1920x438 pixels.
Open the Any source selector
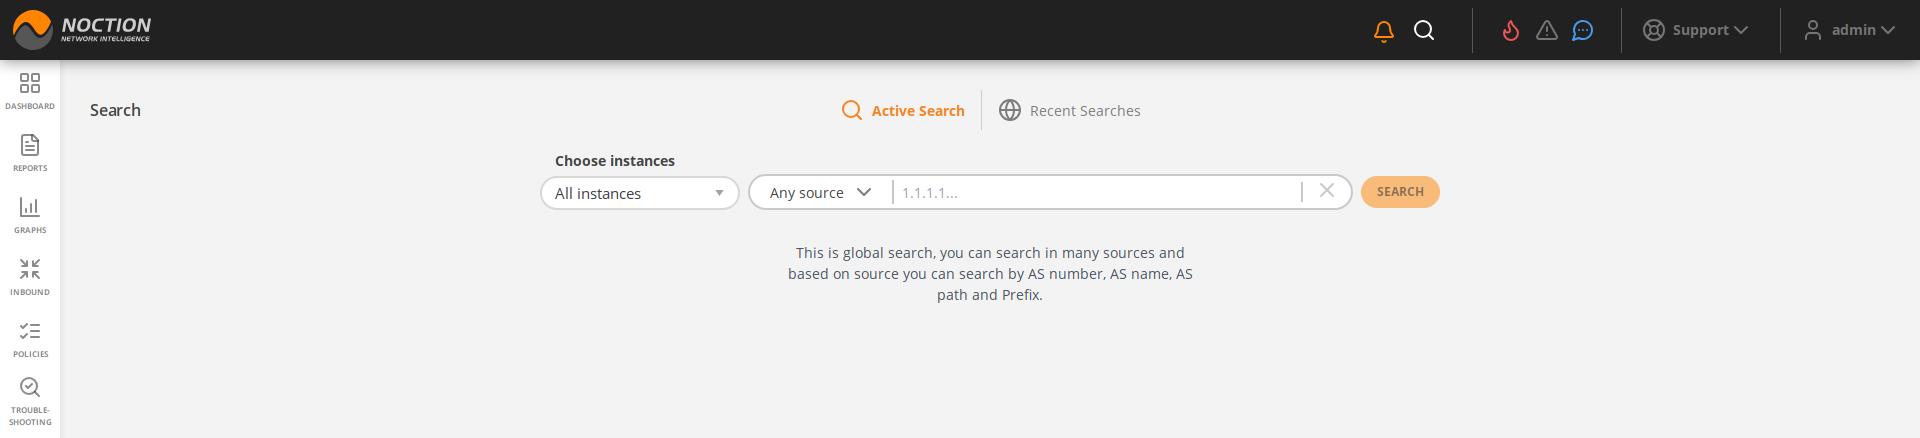pyautogui.click(x=820, y=193)
